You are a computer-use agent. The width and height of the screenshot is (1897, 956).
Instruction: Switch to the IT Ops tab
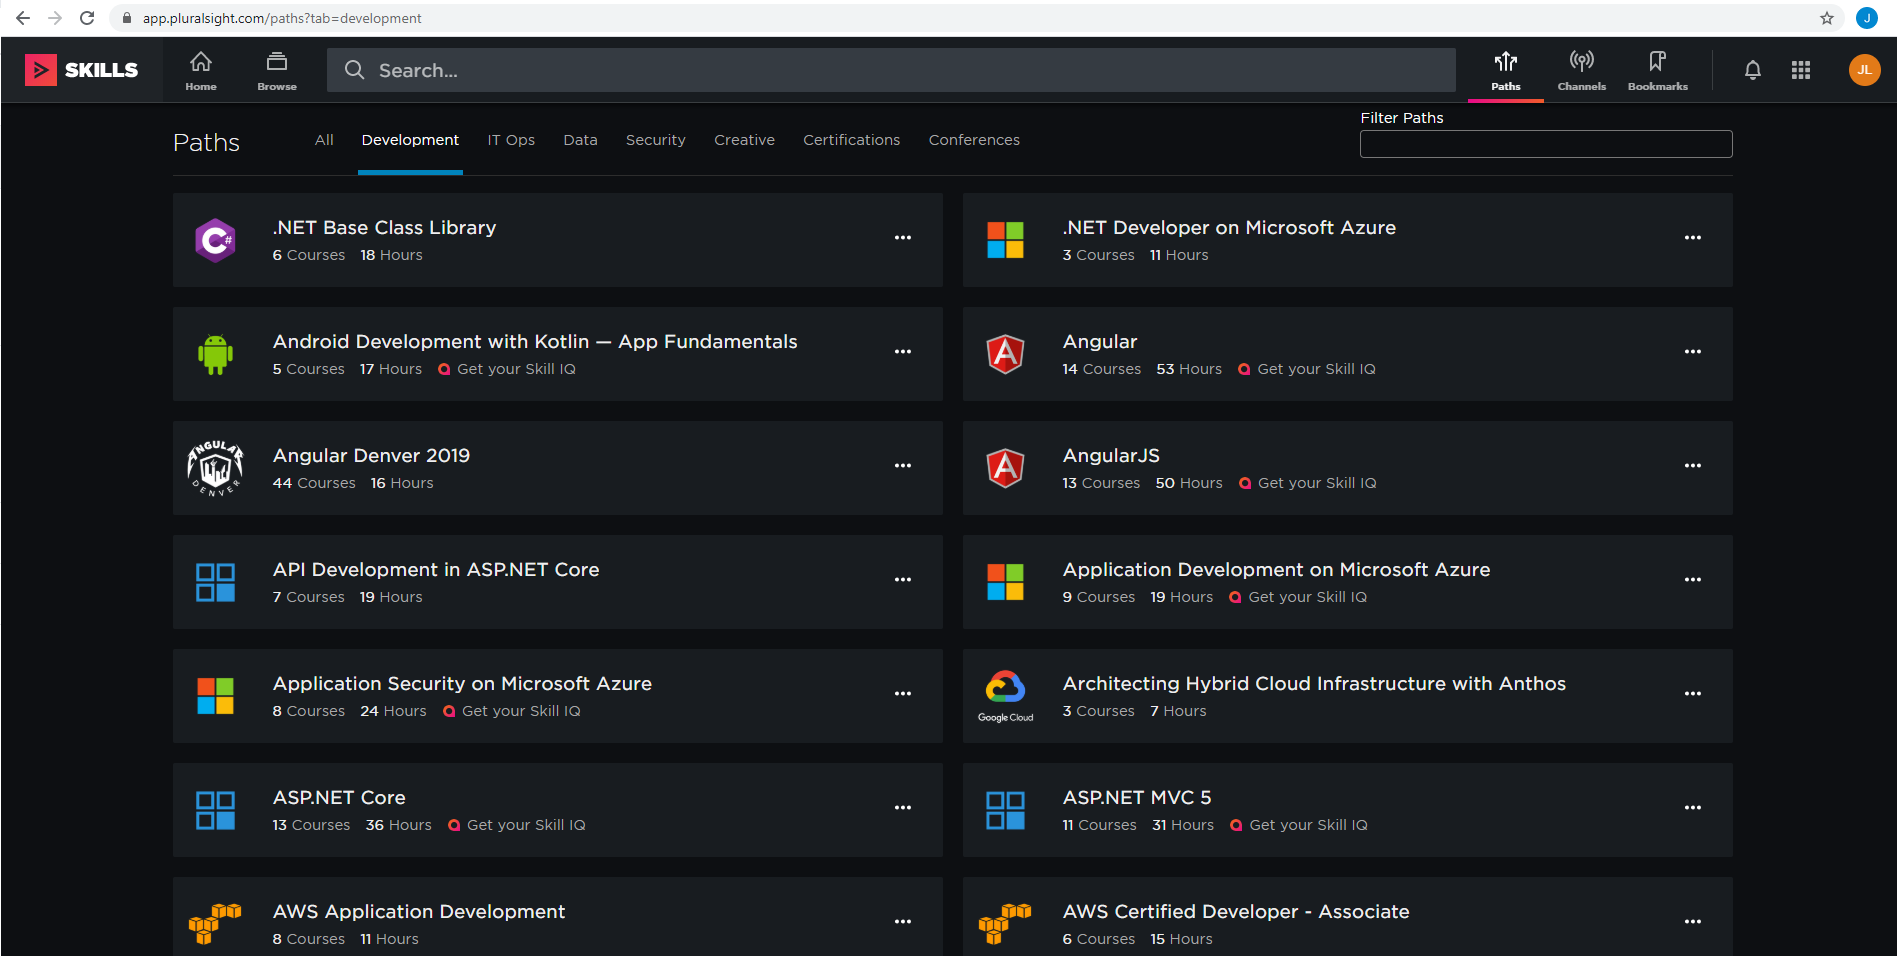coord(511,140)
